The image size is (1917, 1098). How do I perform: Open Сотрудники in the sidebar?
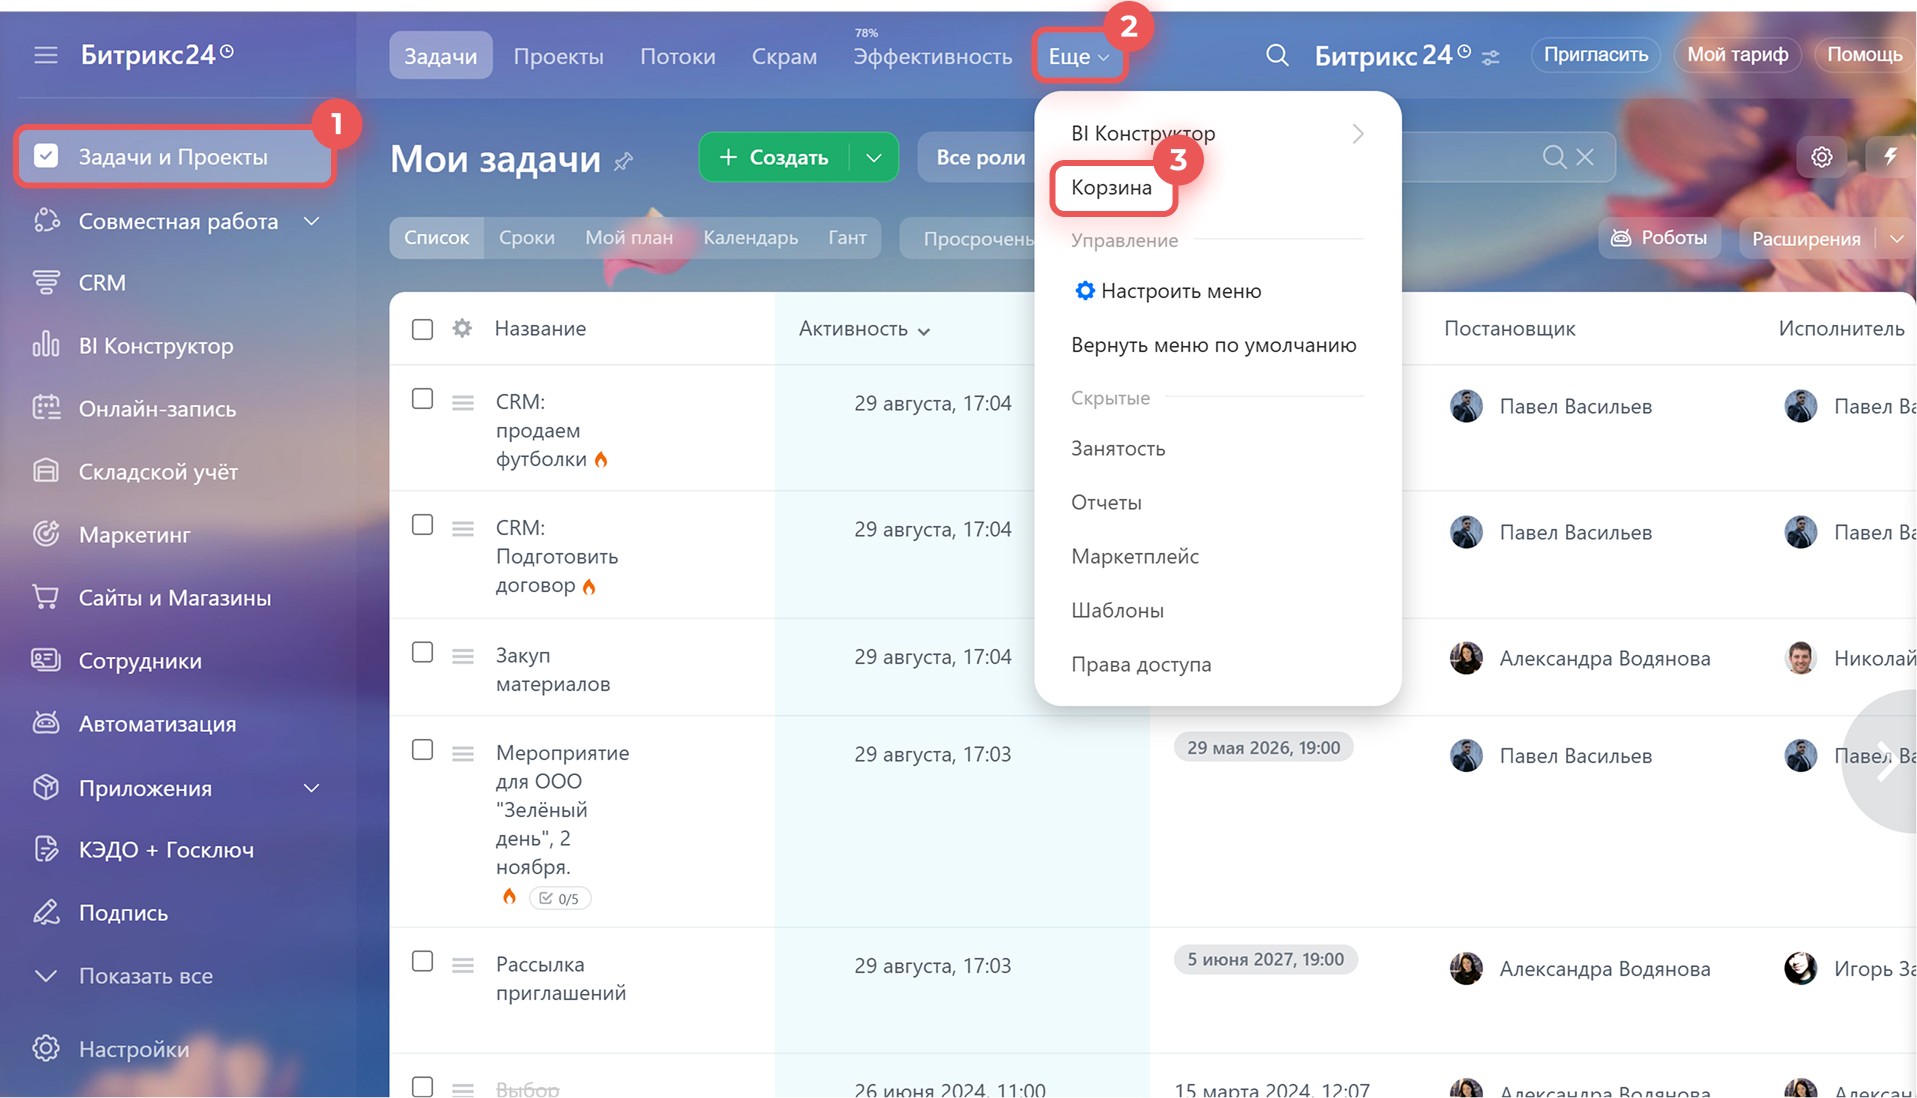coord(140,661)
